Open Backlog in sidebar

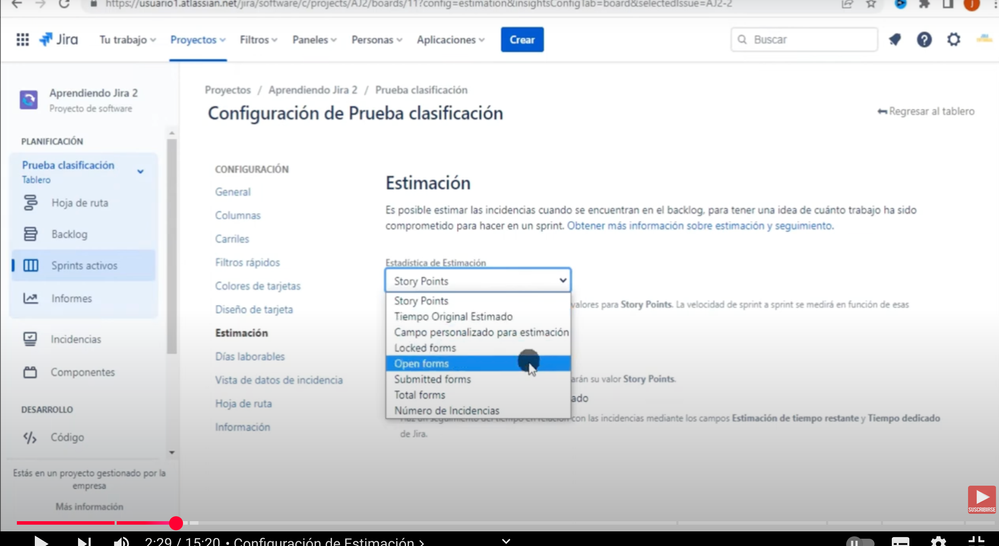(69, 234)
